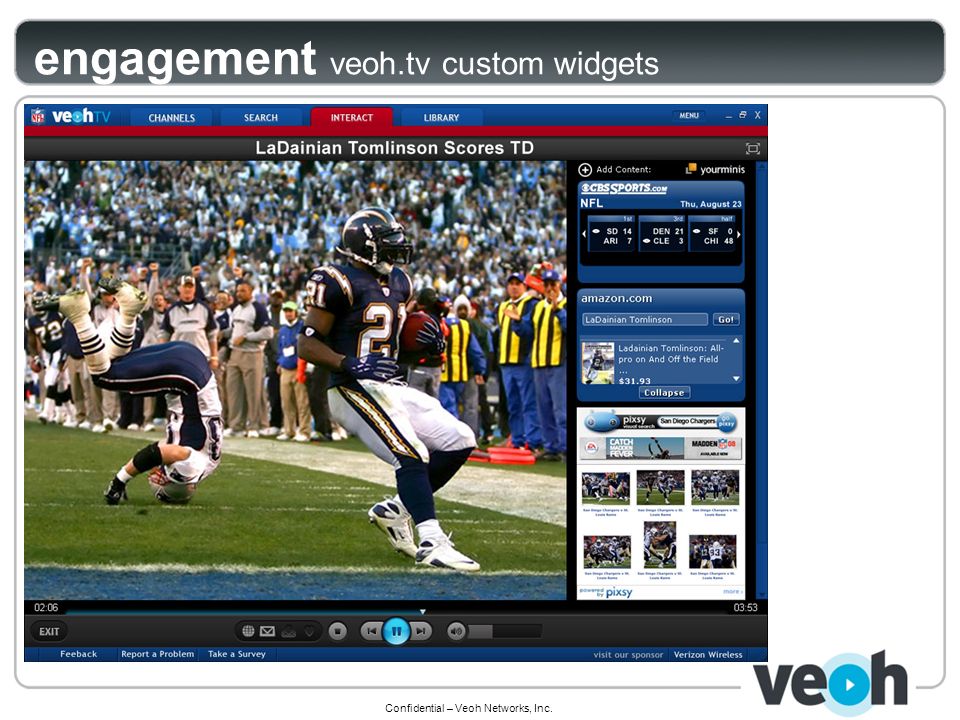Select the SF vs CHI score box

click(711, 233)
